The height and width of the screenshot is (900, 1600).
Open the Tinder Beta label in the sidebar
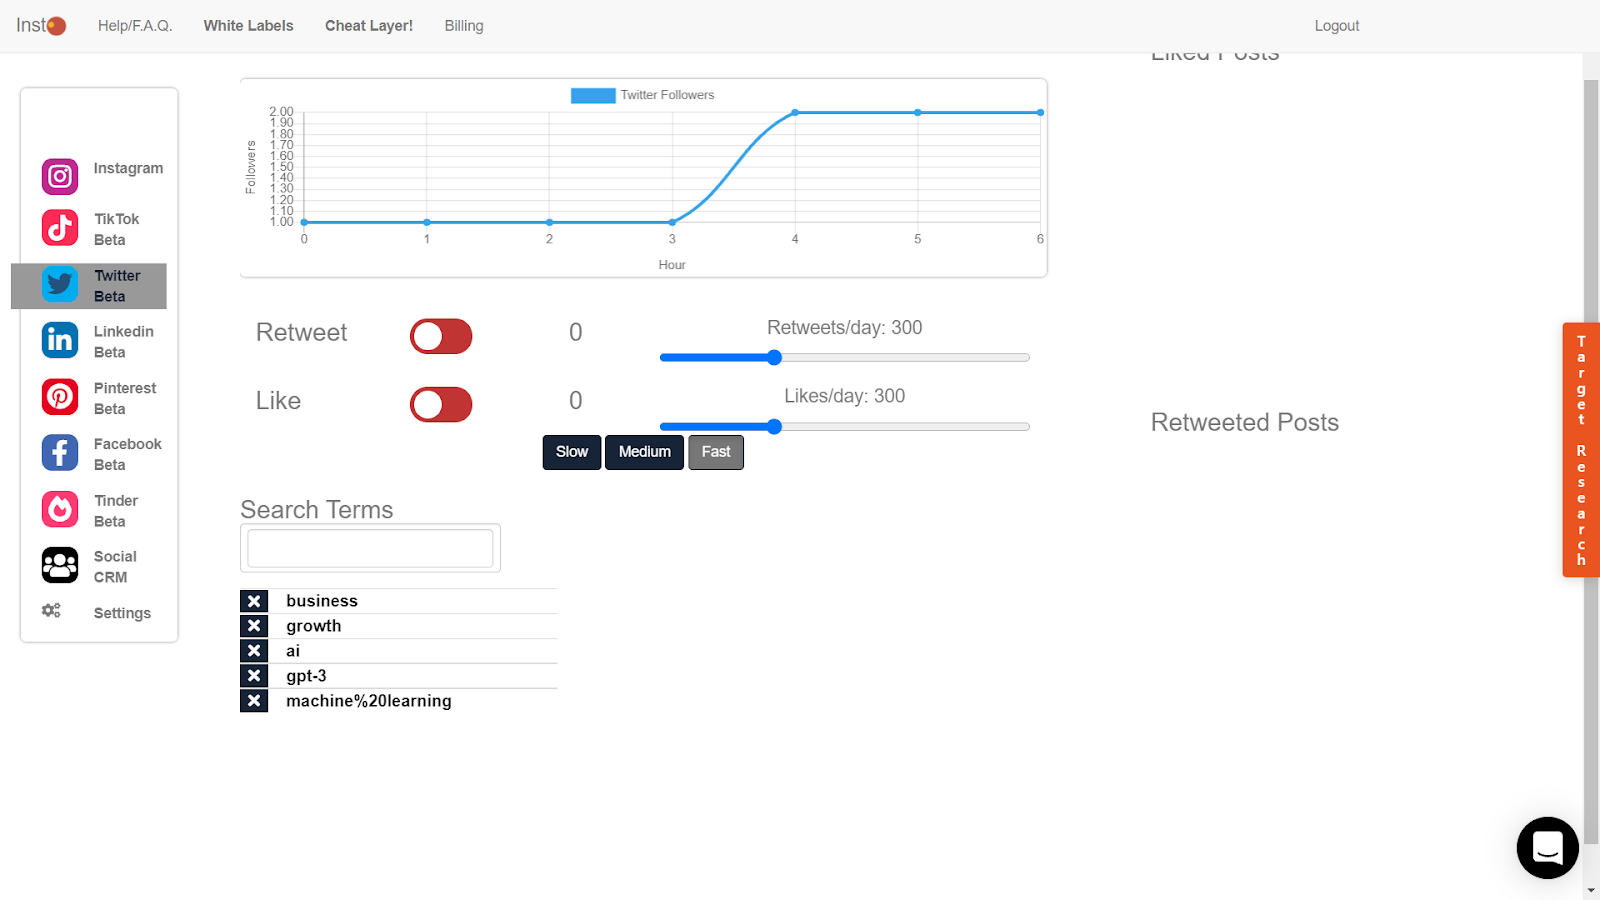[x=116, y=511]
